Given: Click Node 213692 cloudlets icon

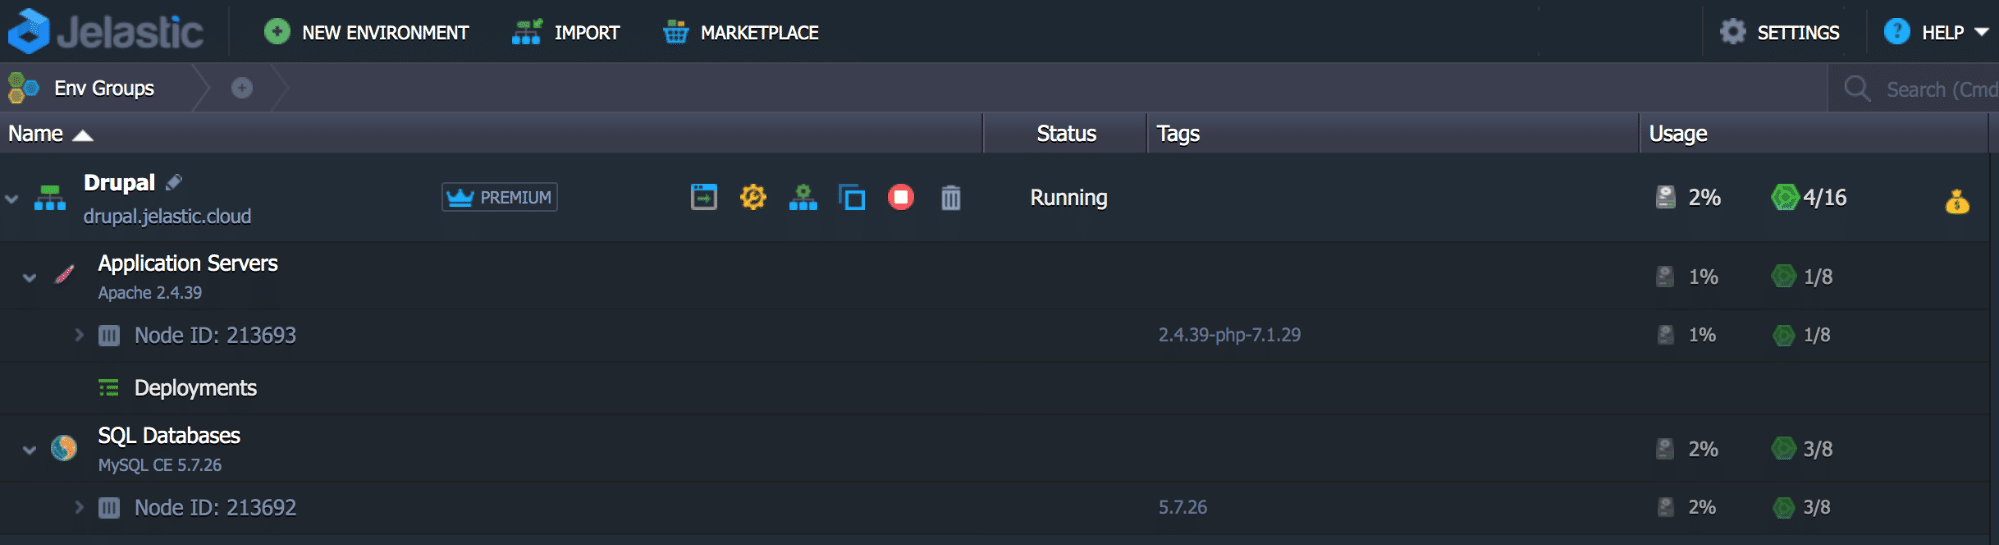Looking at the screenshot, I should click(x=1784, y=507).
